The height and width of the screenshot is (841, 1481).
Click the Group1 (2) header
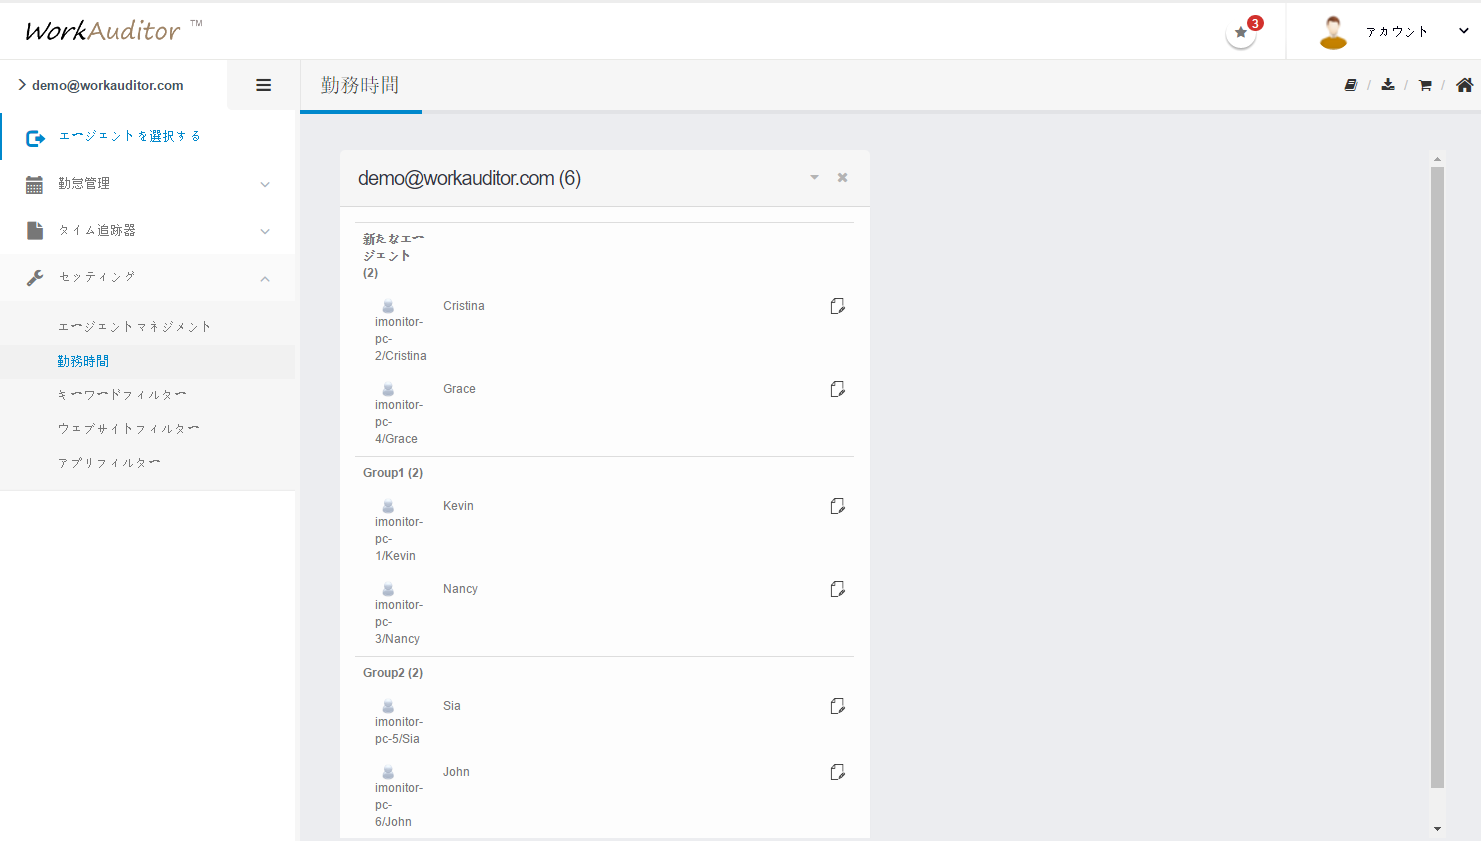point(393,473)
